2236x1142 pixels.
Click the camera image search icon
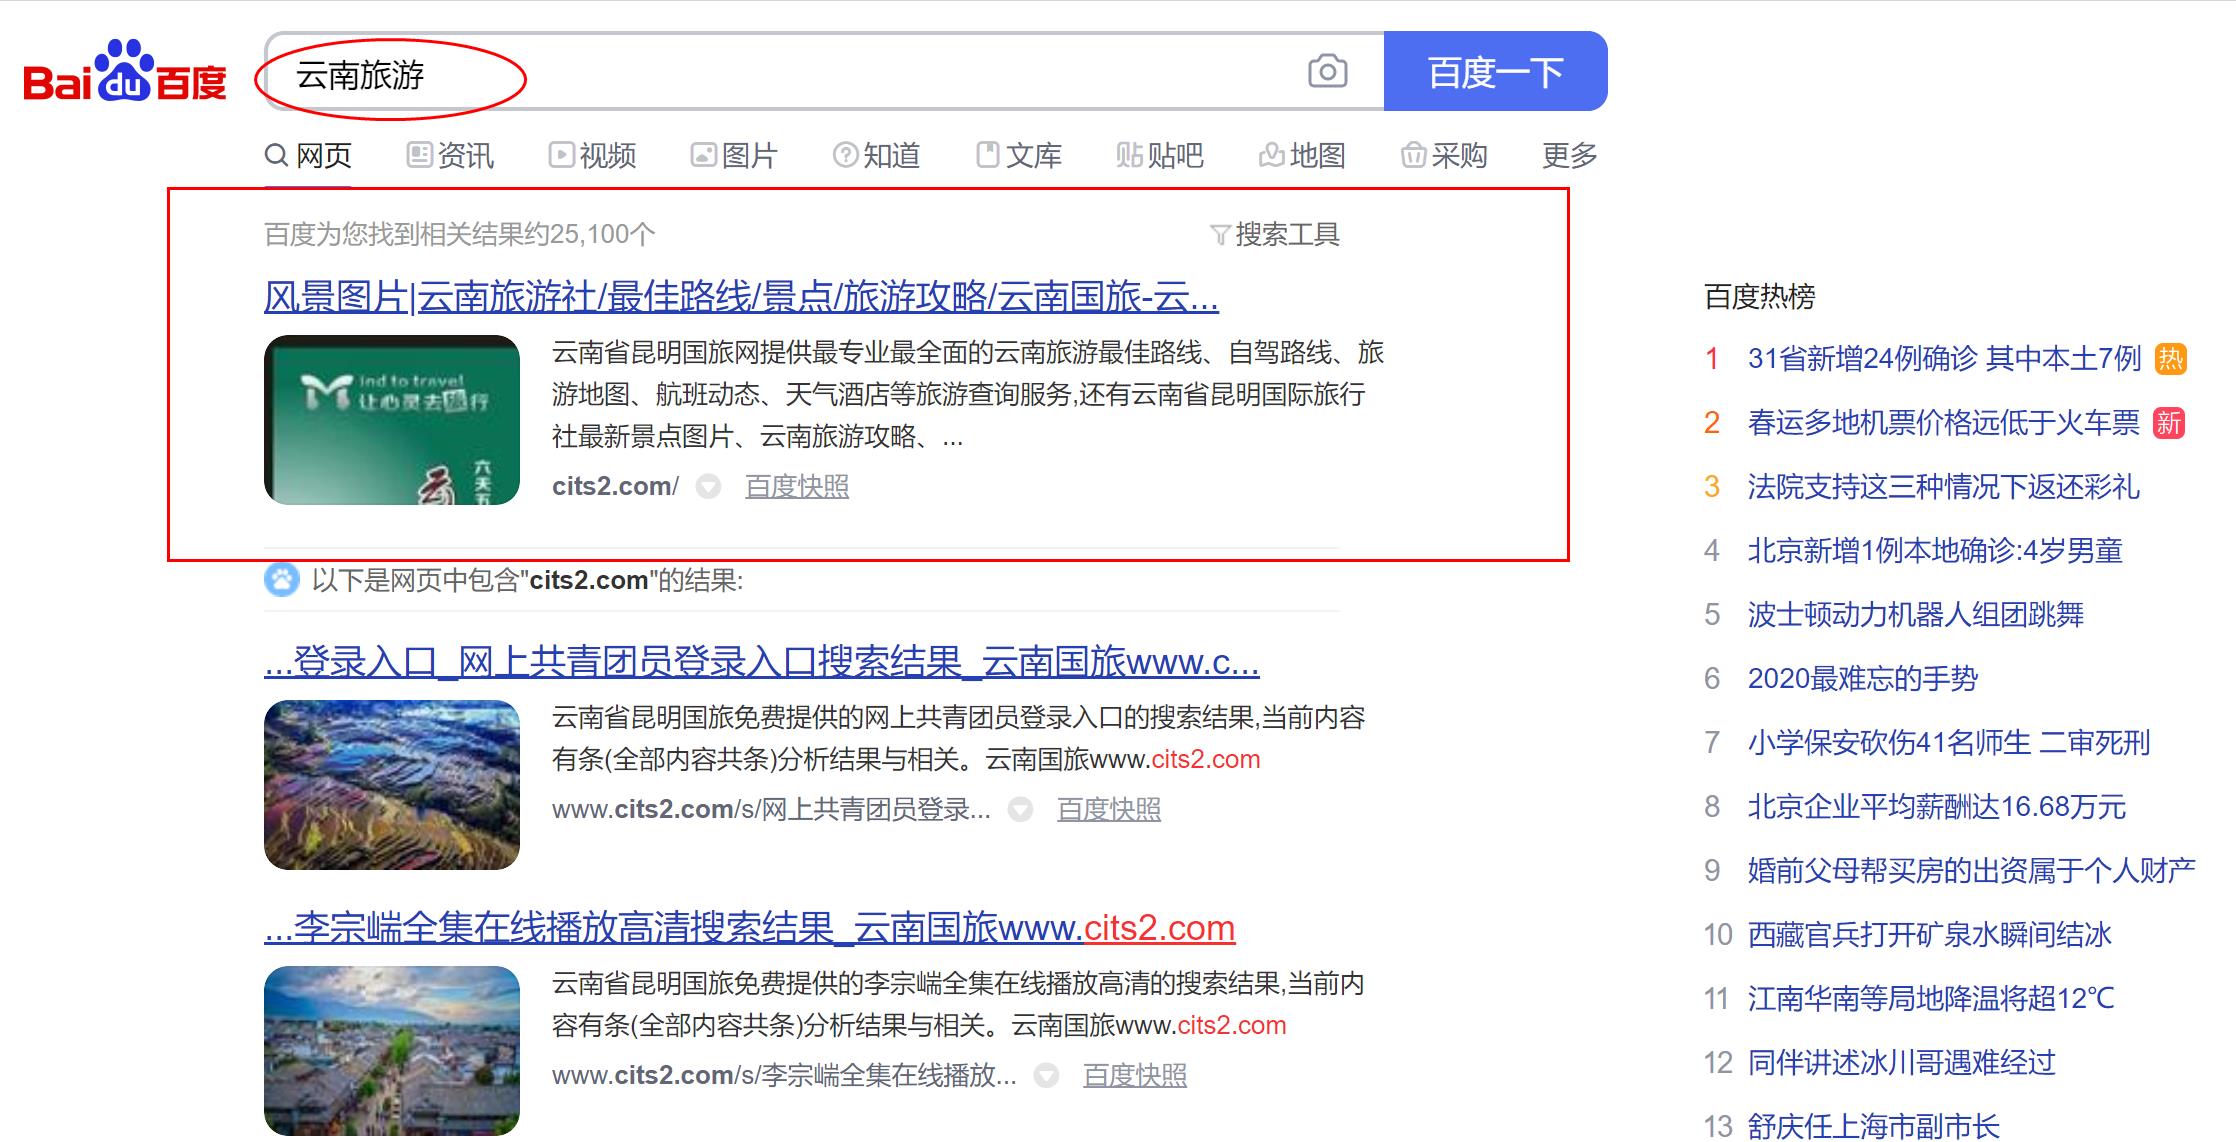pyautogui.click(x=1327, y=71)
